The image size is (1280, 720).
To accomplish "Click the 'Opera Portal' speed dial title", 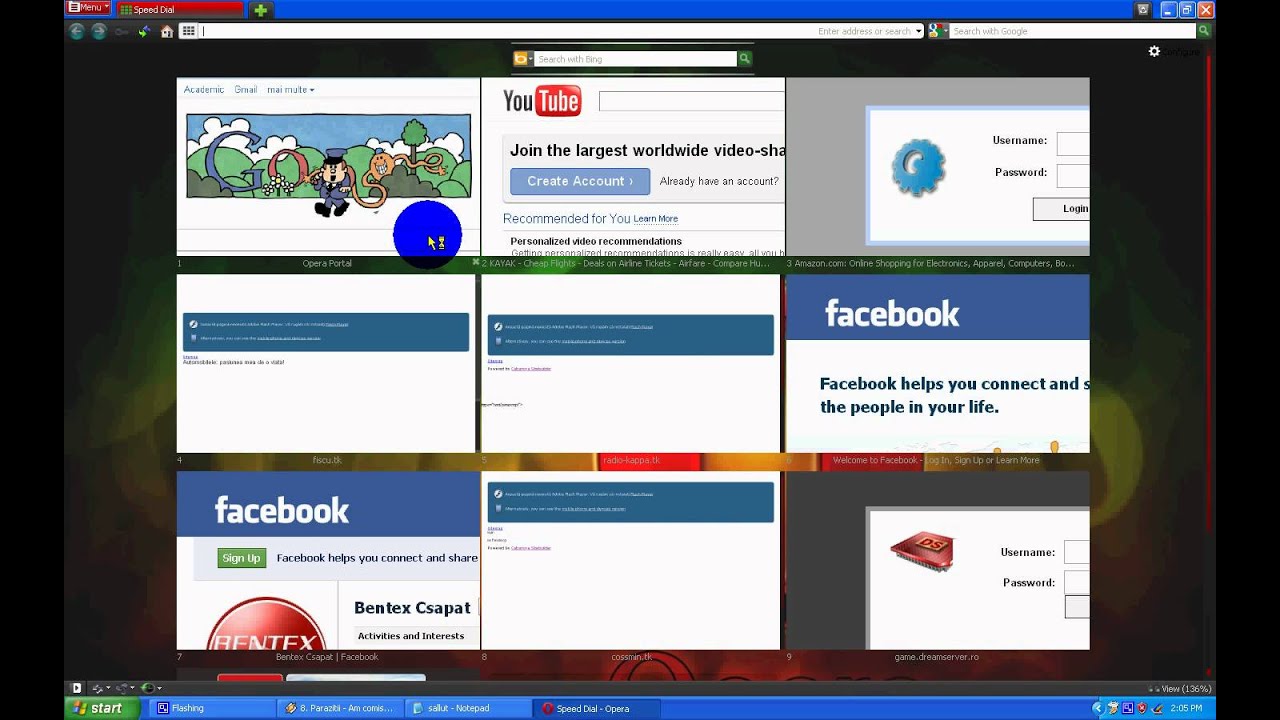I will click(x=327, y=264).
